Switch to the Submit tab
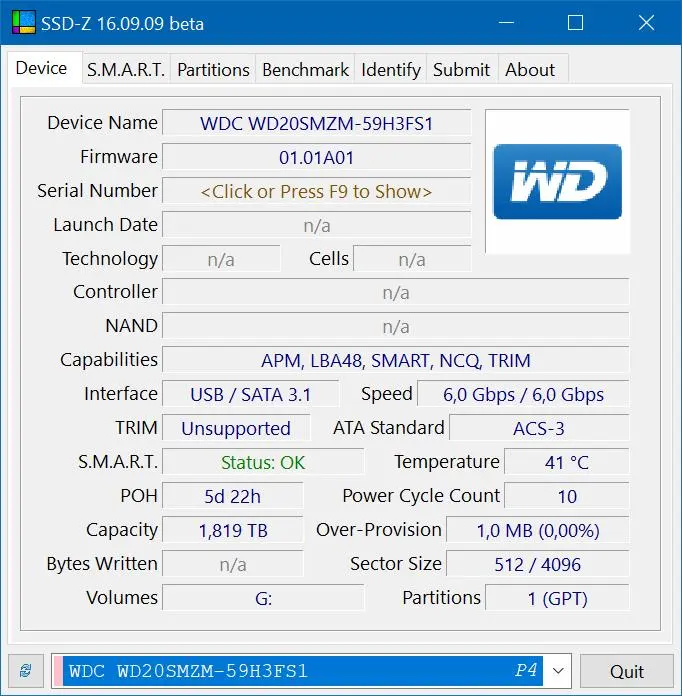This screenshot has height=696, width=682. click(462, 70)
